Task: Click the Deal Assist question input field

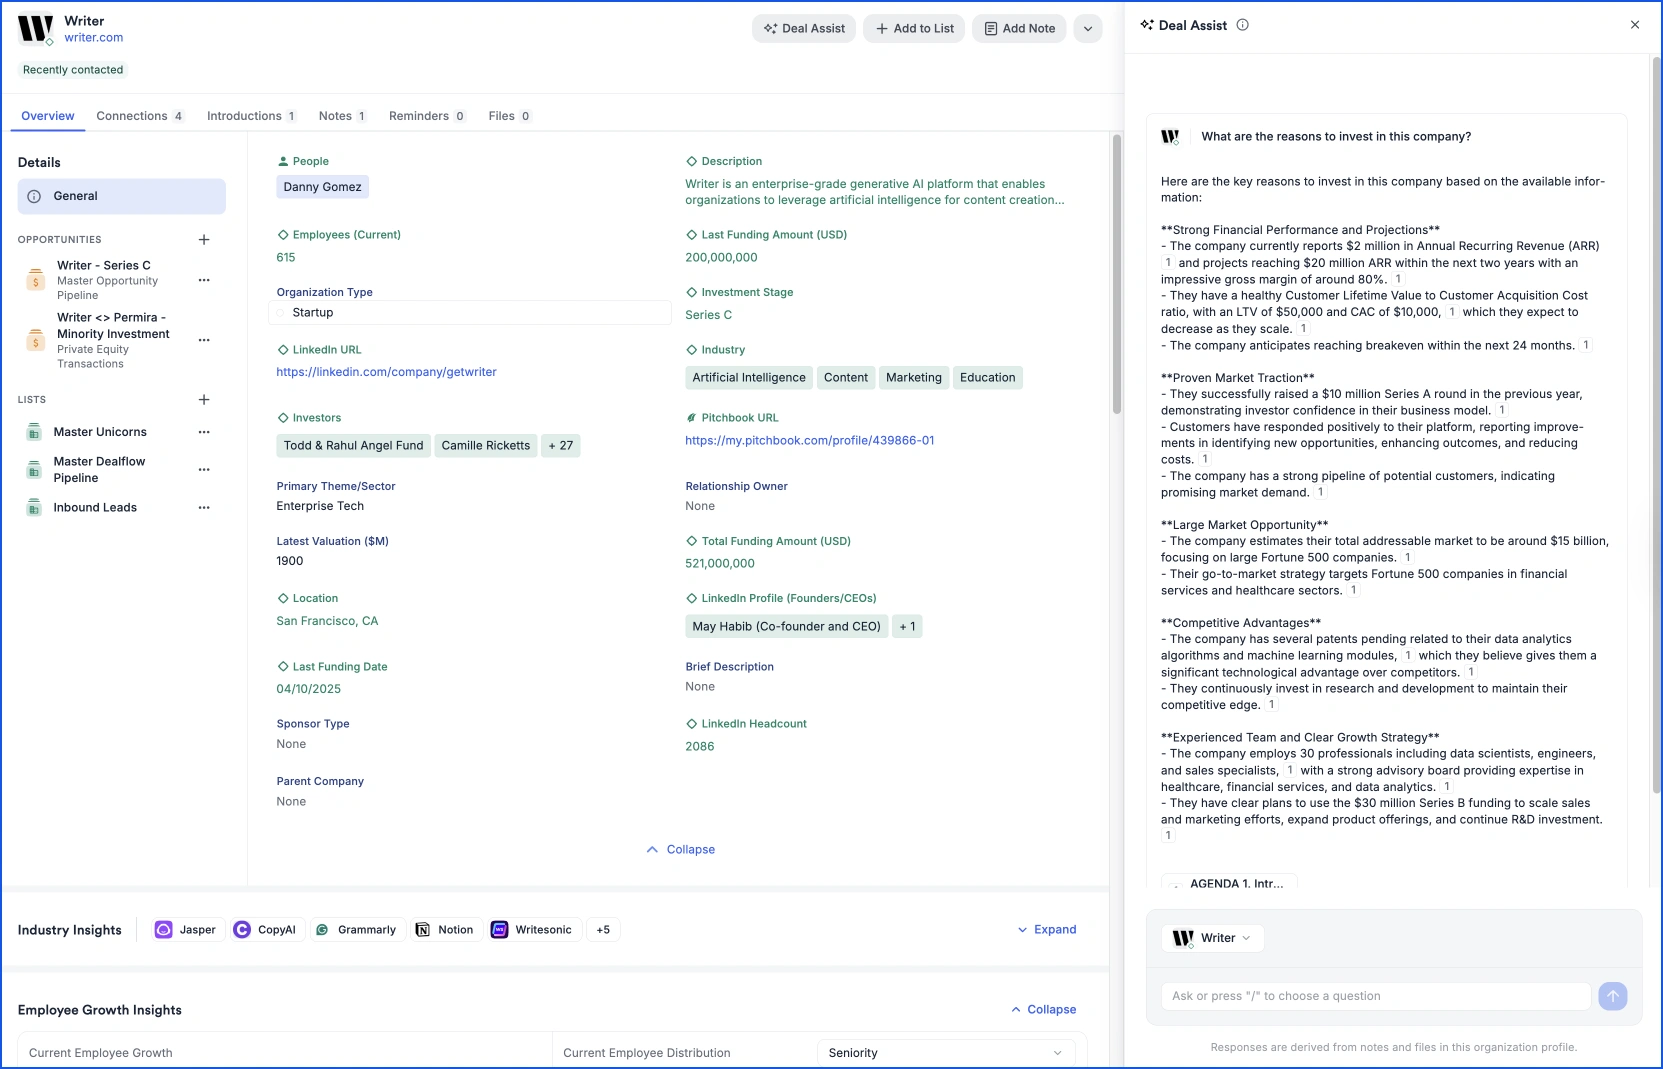Action: pos(1375,996)
